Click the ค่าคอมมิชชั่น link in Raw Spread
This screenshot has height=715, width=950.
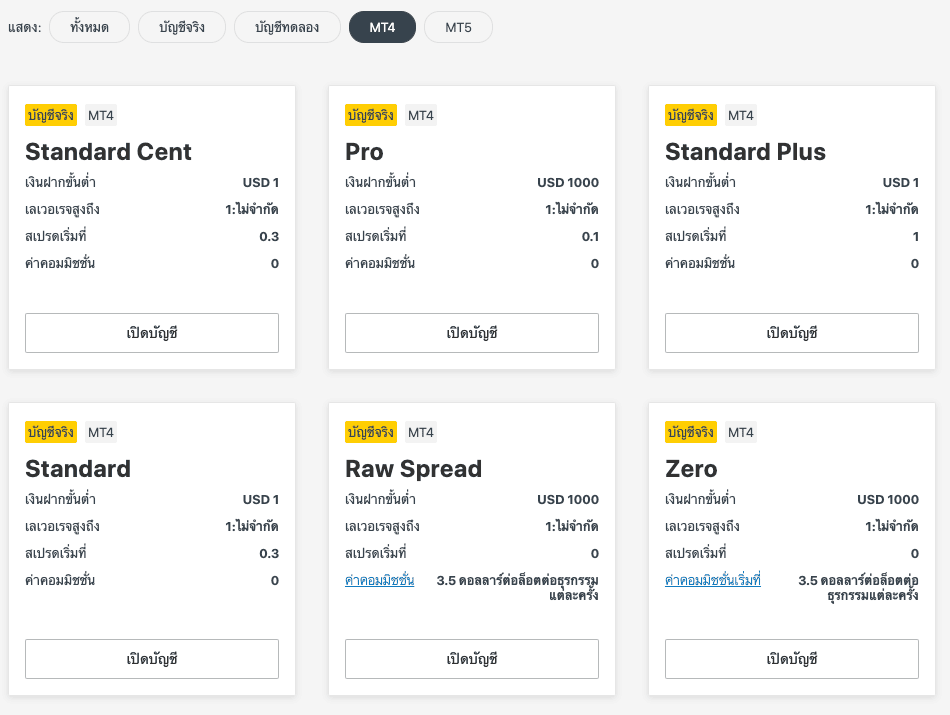[380, 580]
